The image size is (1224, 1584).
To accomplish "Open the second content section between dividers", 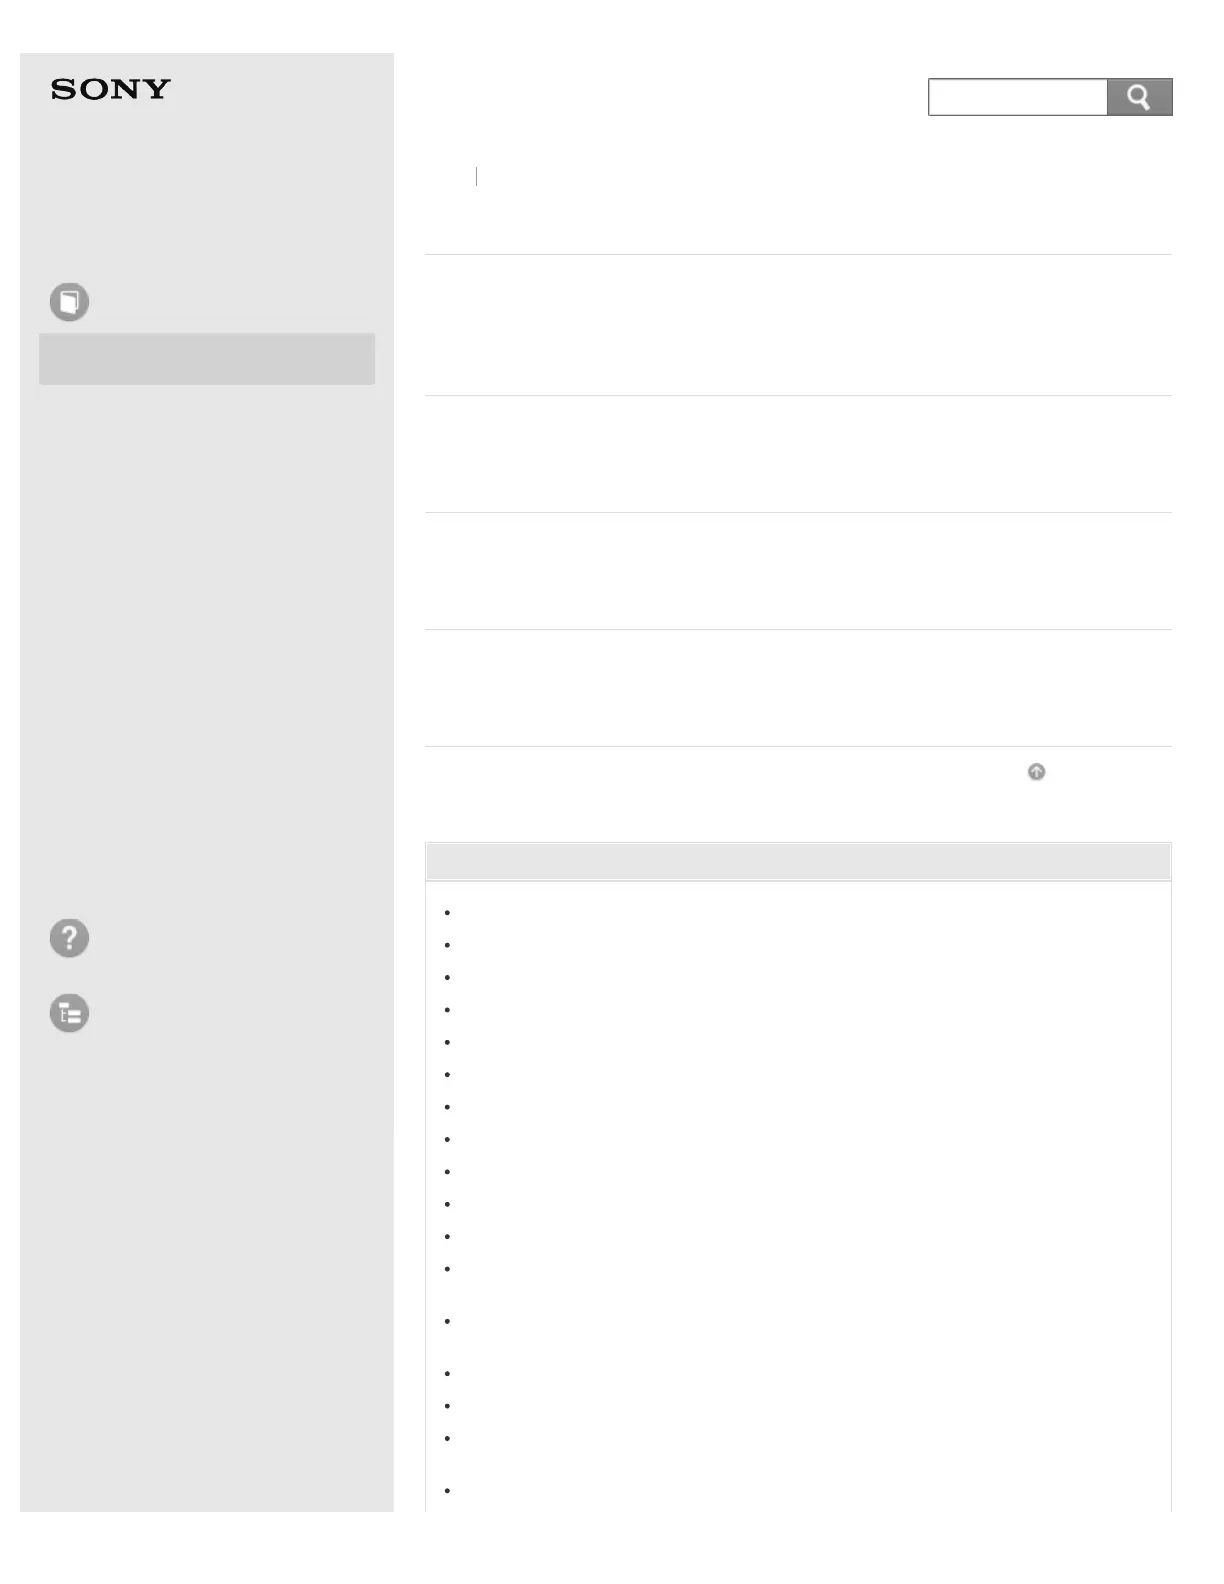I will pyautogui.click(x=798, y=454).
